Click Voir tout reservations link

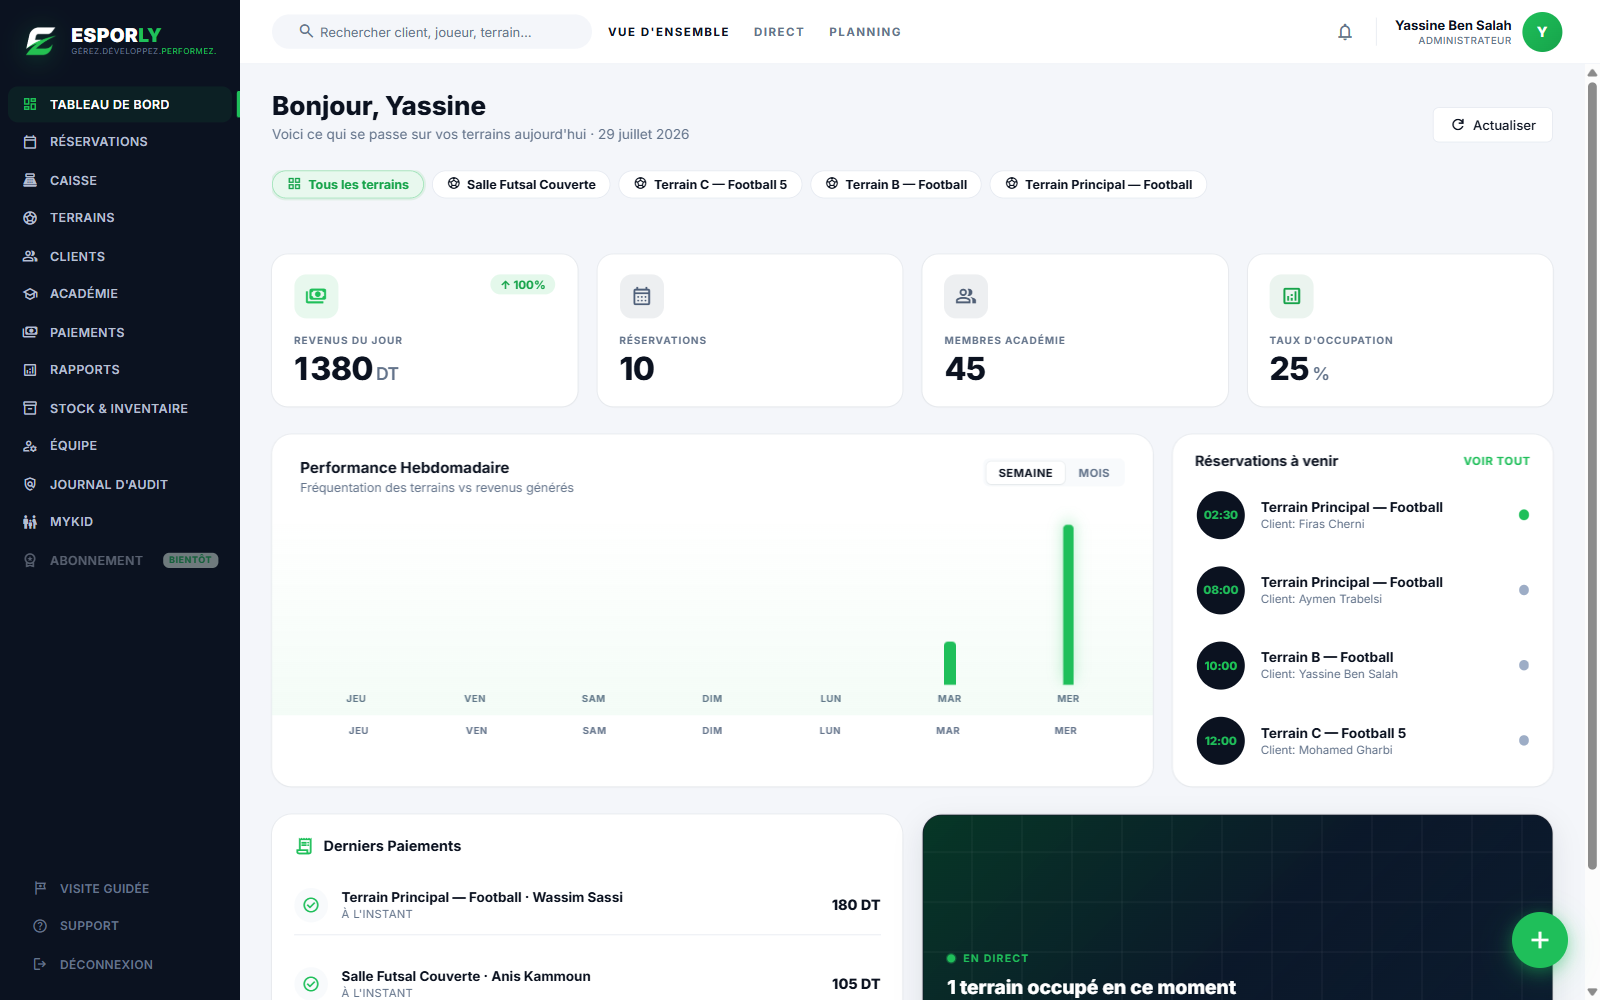pos(1496,461)
